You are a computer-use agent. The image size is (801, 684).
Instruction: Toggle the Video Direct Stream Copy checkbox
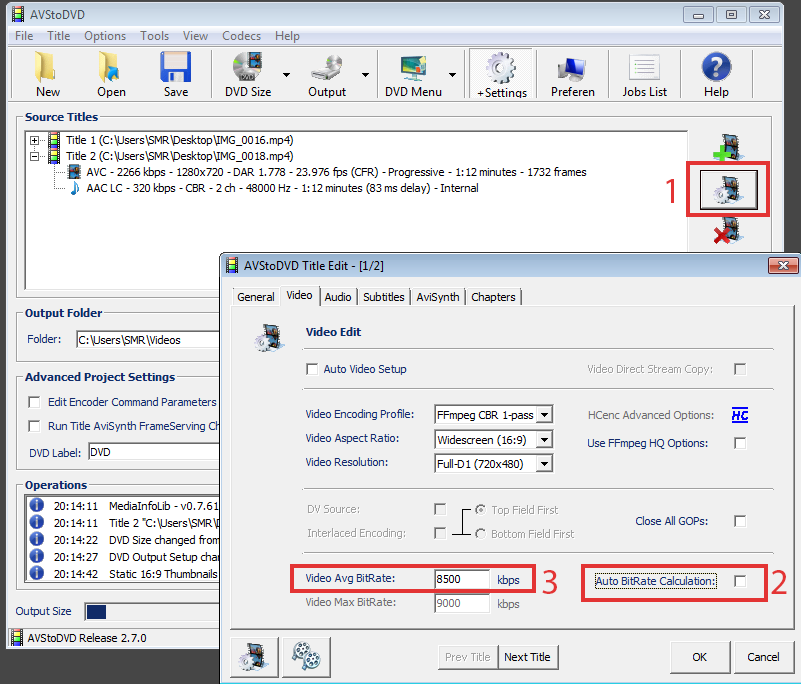pyautogui.click(x=740, y=369)
